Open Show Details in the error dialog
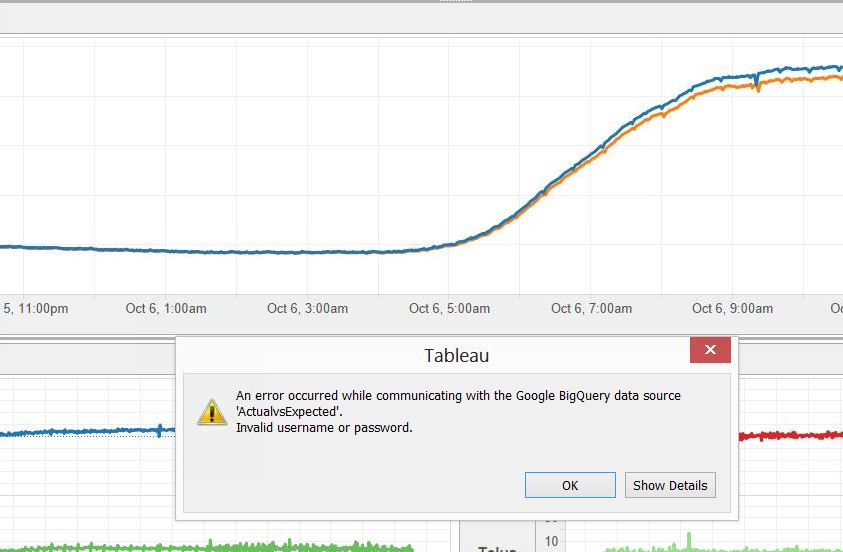843x552 pixels. (x=670, y=485)
